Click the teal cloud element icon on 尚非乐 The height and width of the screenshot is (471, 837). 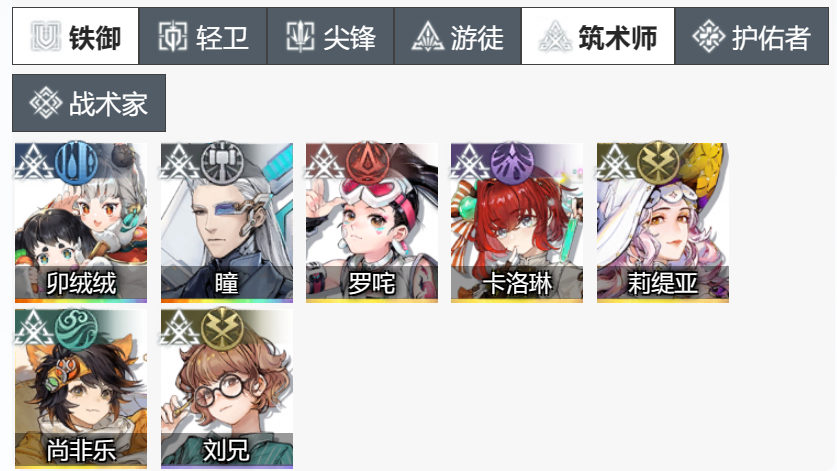click(76, 328)
